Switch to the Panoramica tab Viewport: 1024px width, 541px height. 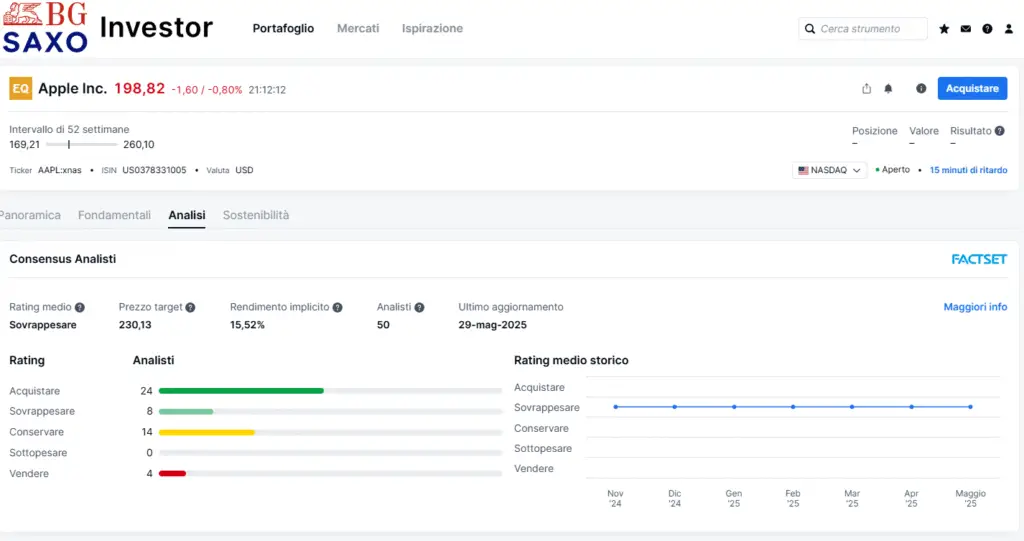point(30,215)
